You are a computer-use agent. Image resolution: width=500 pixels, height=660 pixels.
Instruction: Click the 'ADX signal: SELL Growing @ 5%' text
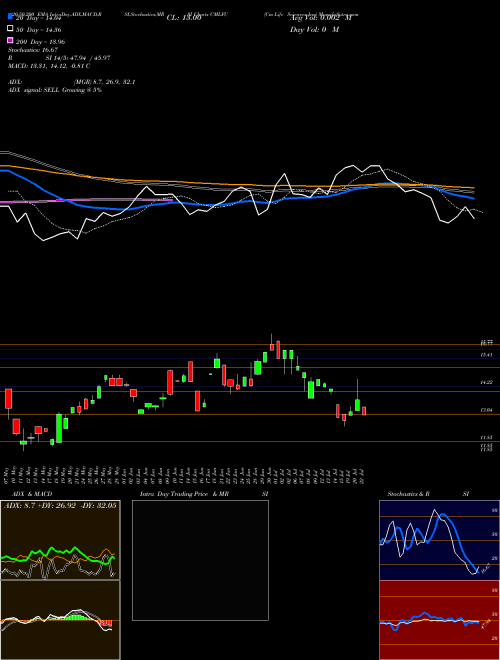55,90
